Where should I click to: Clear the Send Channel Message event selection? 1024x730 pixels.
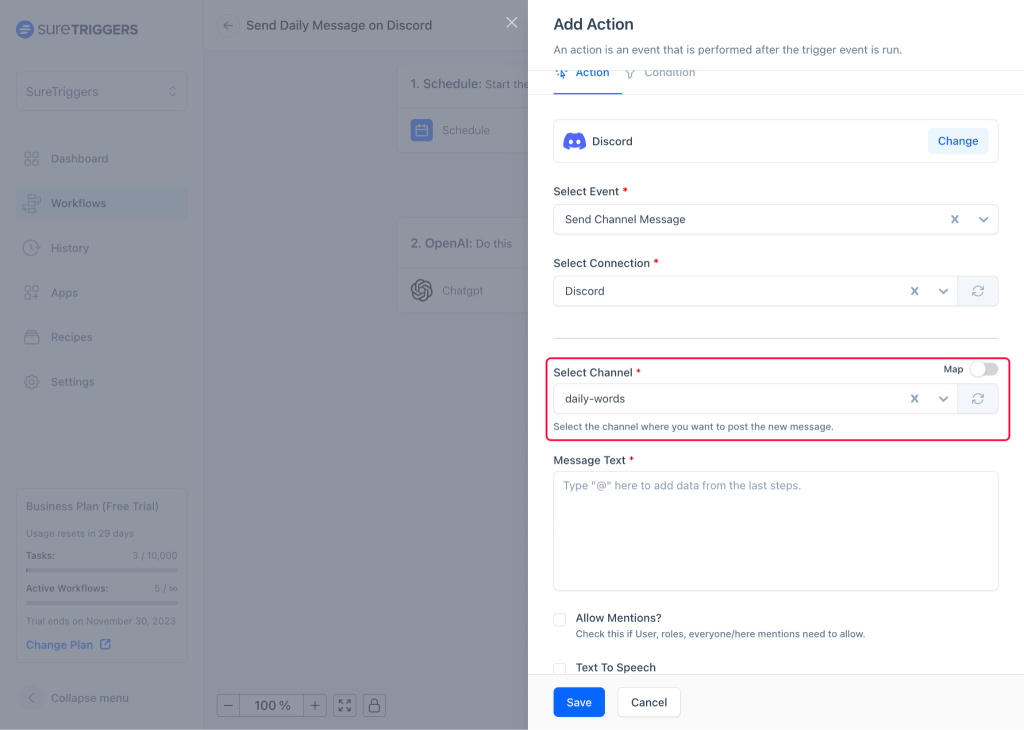pos(954,219)
